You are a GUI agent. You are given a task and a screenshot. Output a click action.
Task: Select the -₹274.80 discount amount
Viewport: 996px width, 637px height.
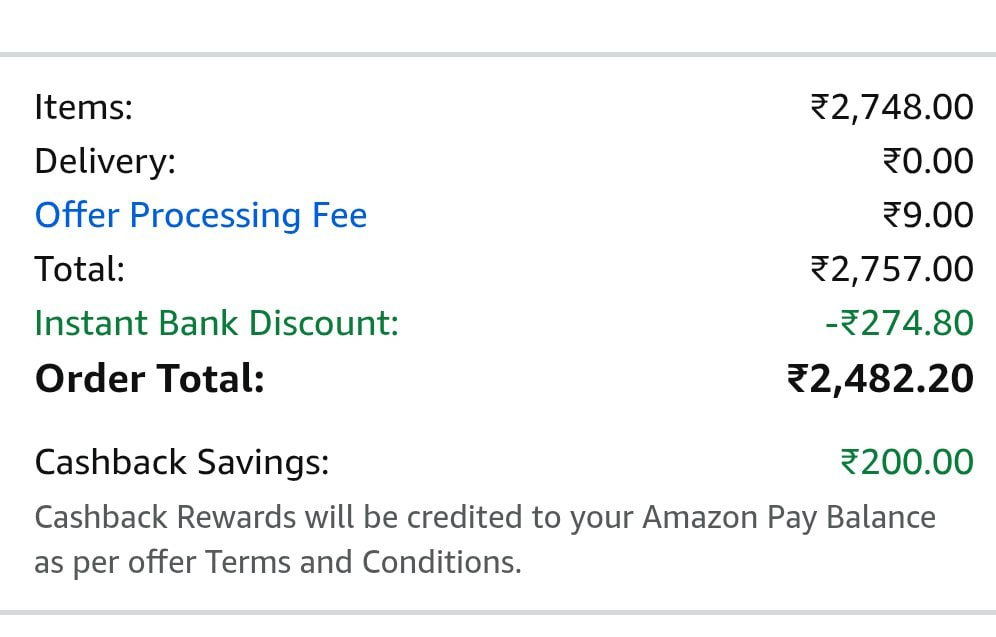[898, 323]
